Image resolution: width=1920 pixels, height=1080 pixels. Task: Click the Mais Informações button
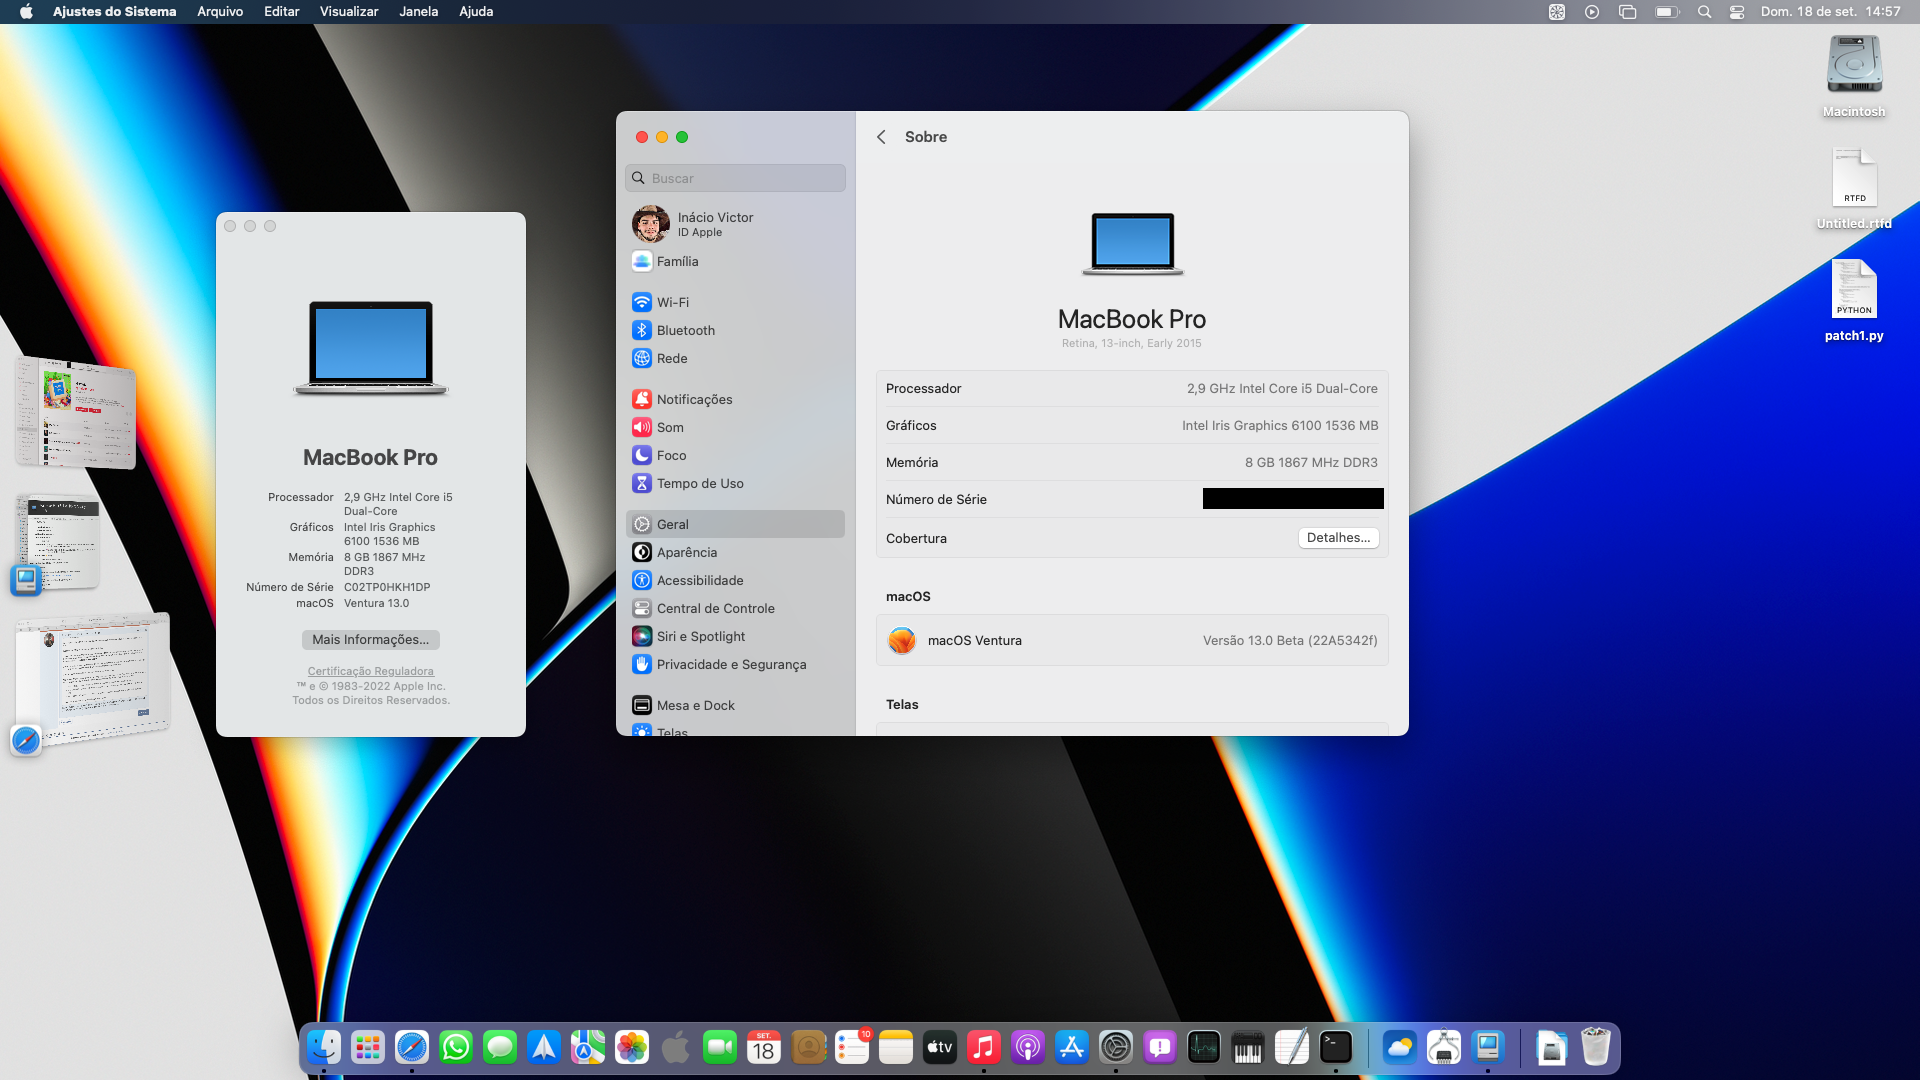tap(370, 640)
